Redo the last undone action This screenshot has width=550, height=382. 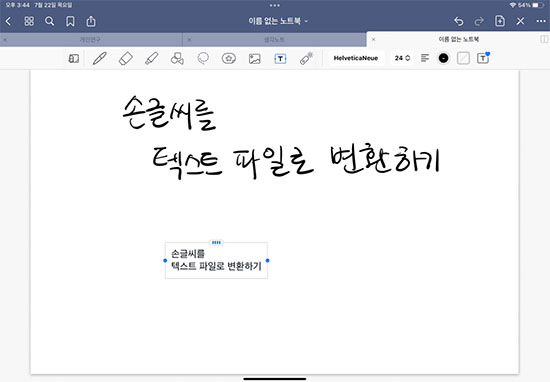click(479, 21)
